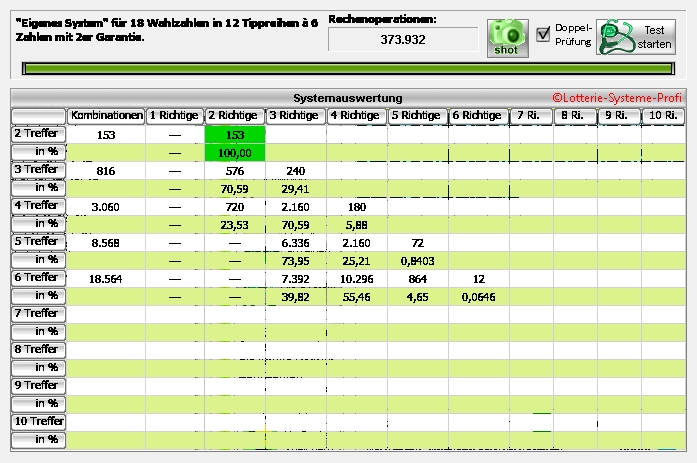Click the 10 Ri. column header

663,116
